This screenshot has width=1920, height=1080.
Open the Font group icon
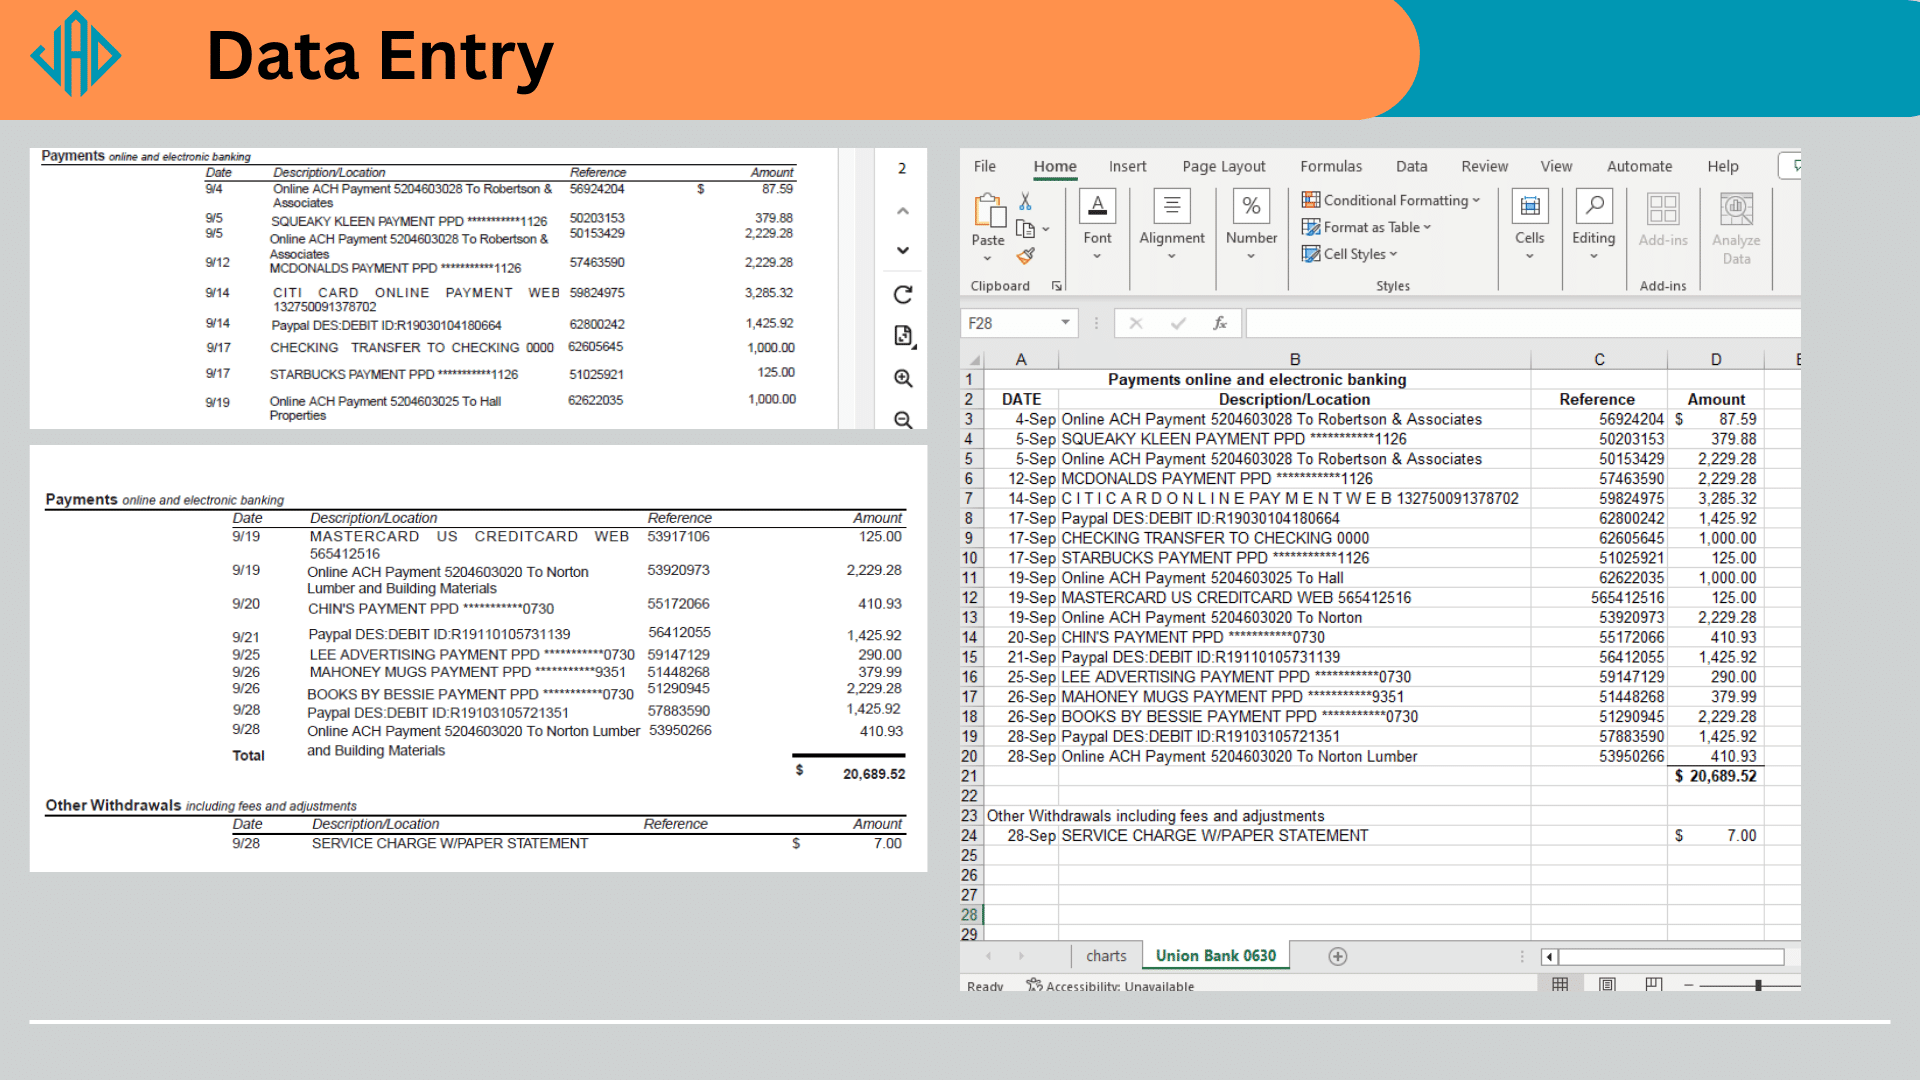click(1097, 207)
